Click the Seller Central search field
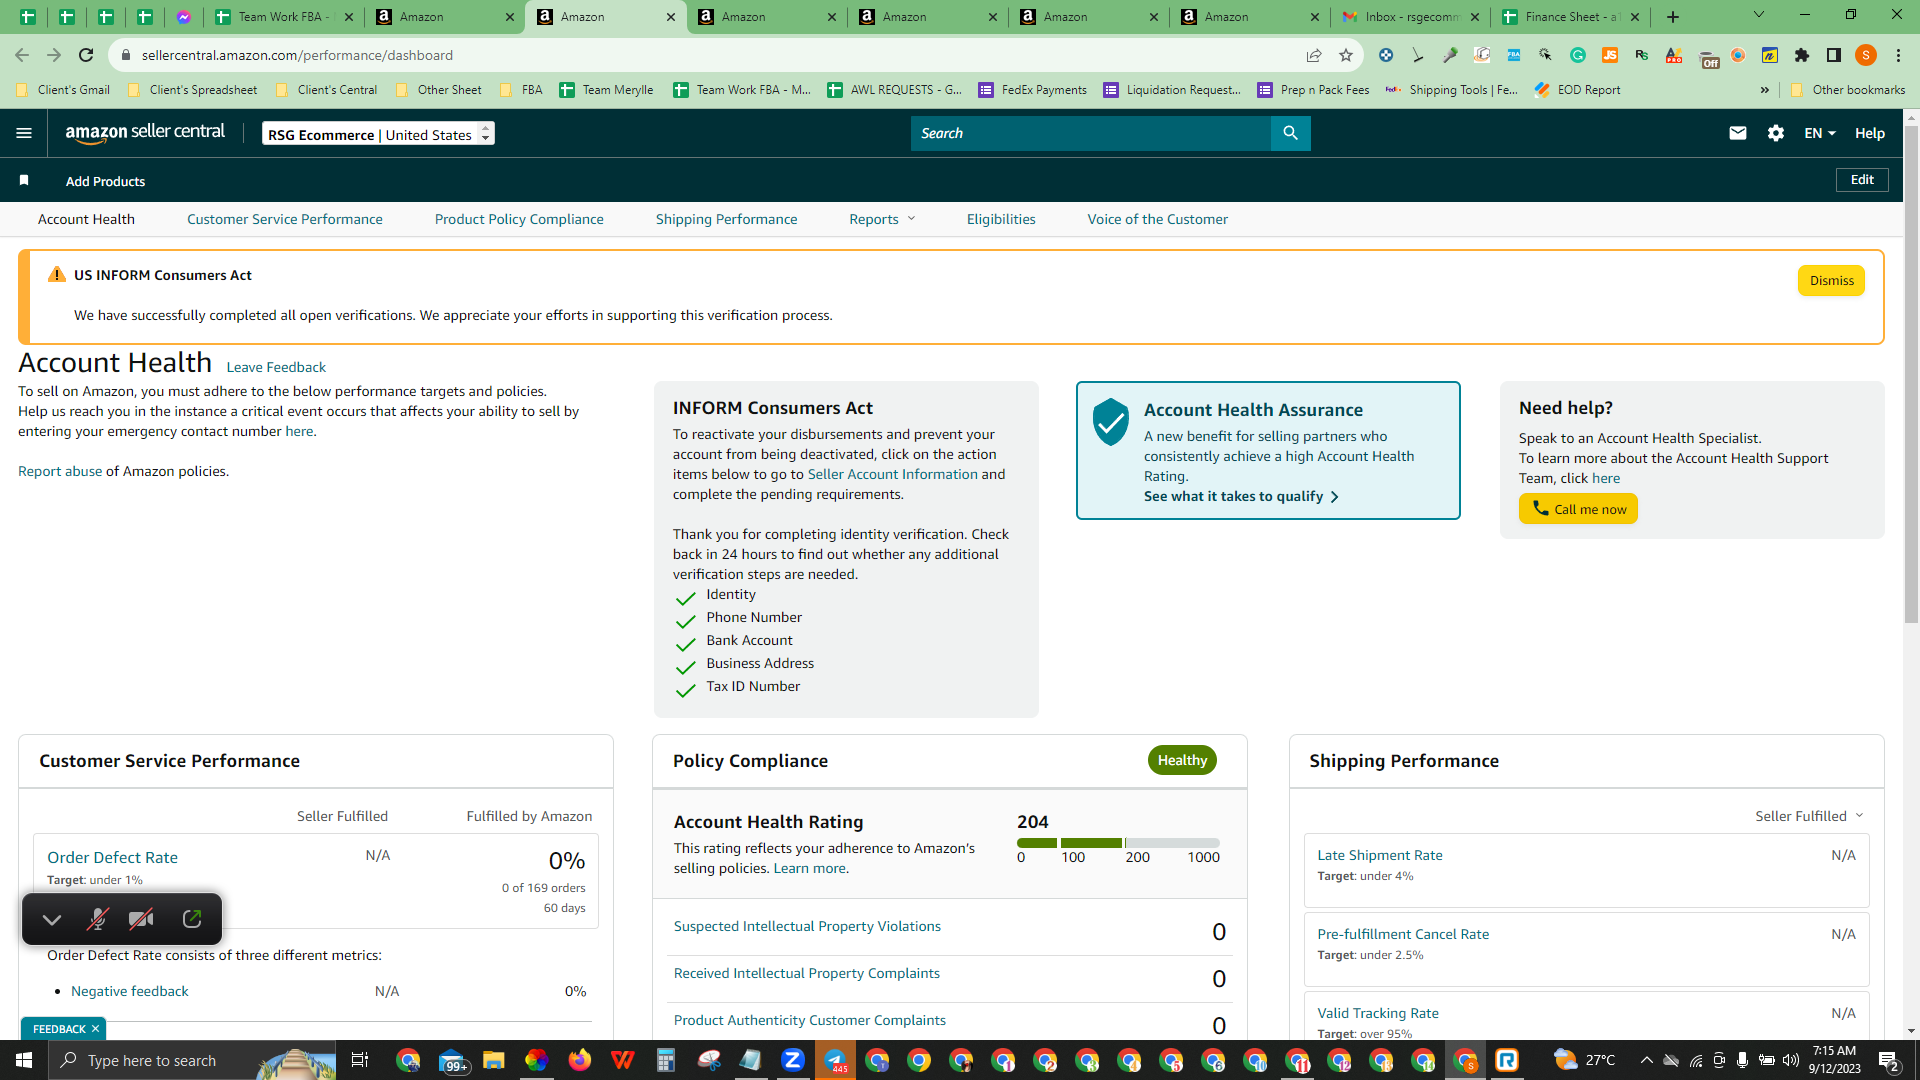 coord(1090,133)
